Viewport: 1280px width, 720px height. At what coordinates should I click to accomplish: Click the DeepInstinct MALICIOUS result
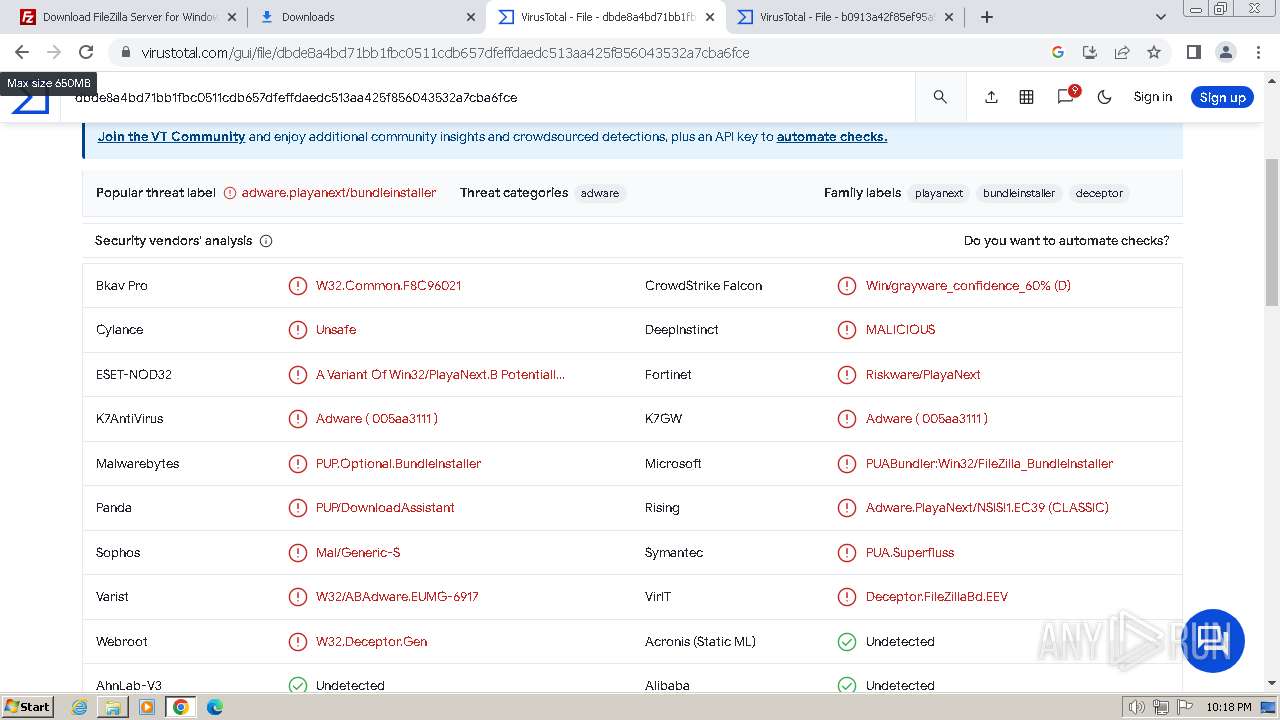(900, 330)
